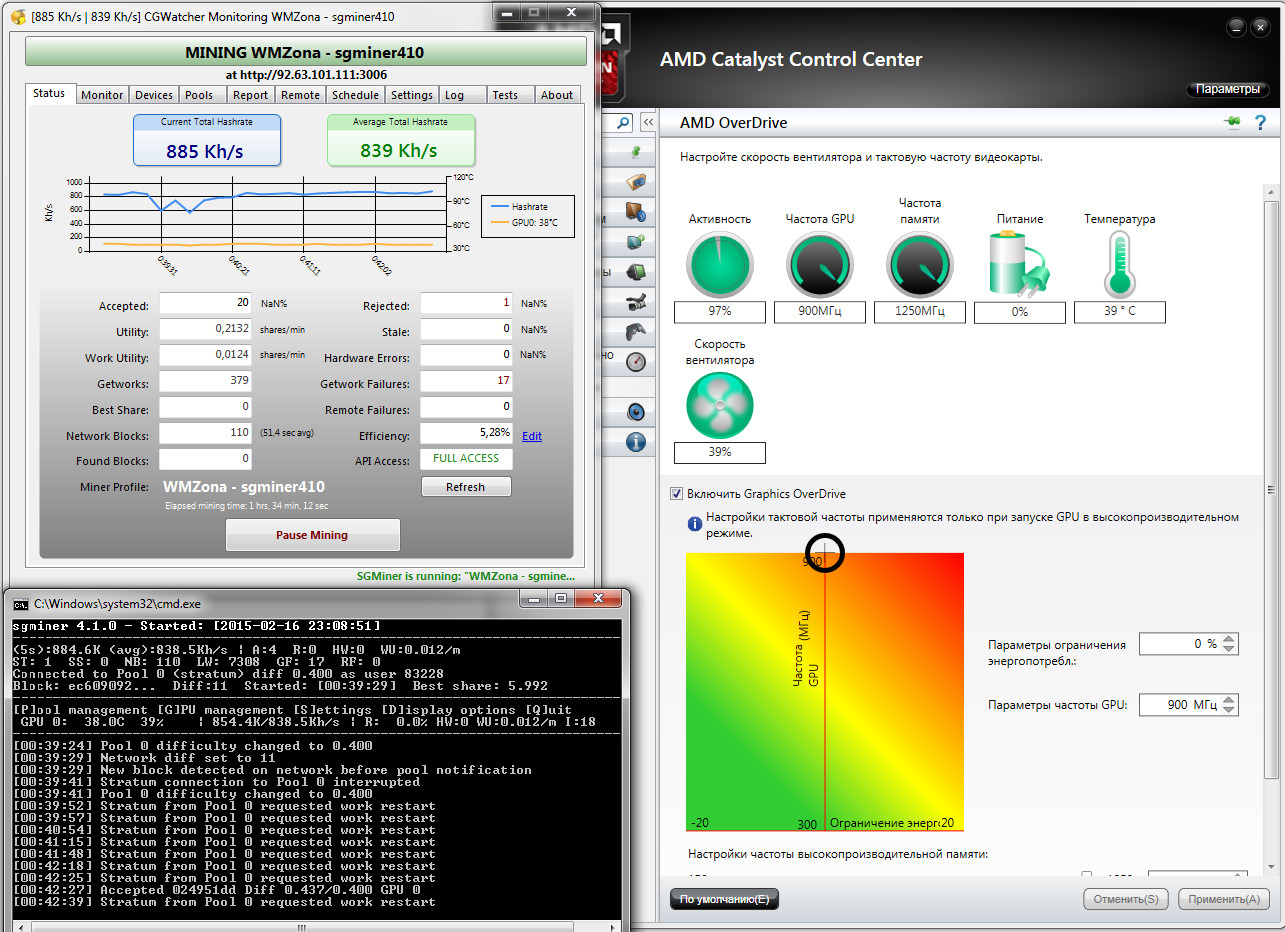Switch to the Monitor tab
The image size is (1285, 932).
click(102, 95)
